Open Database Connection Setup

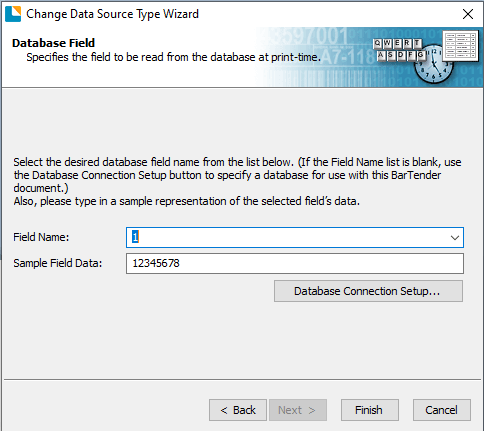(368, 291)
